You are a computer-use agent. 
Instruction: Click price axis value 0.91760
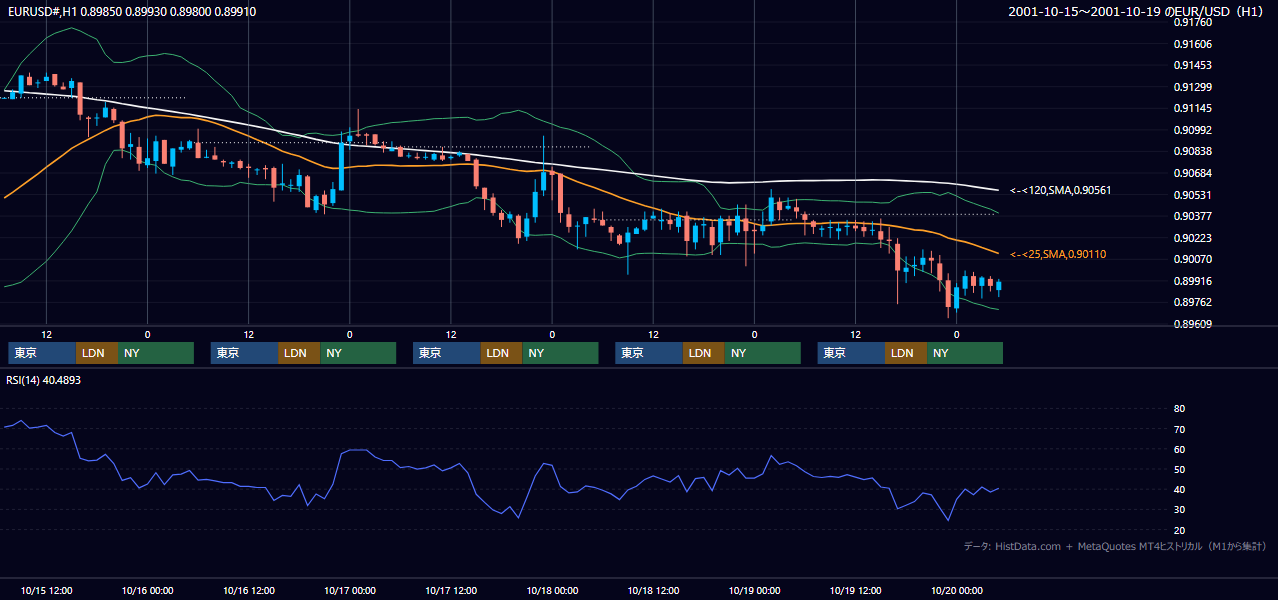(1193, 22)
